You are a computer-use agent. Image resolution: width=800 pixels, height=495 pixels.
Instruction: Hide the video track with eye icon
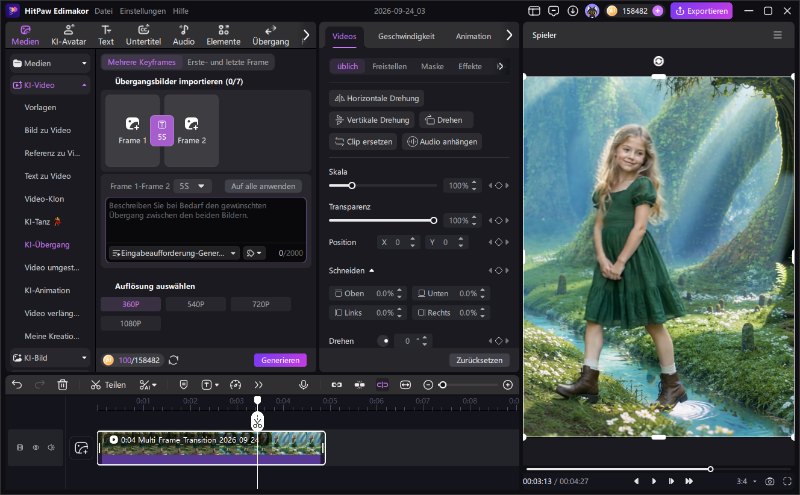coord(36,448)
